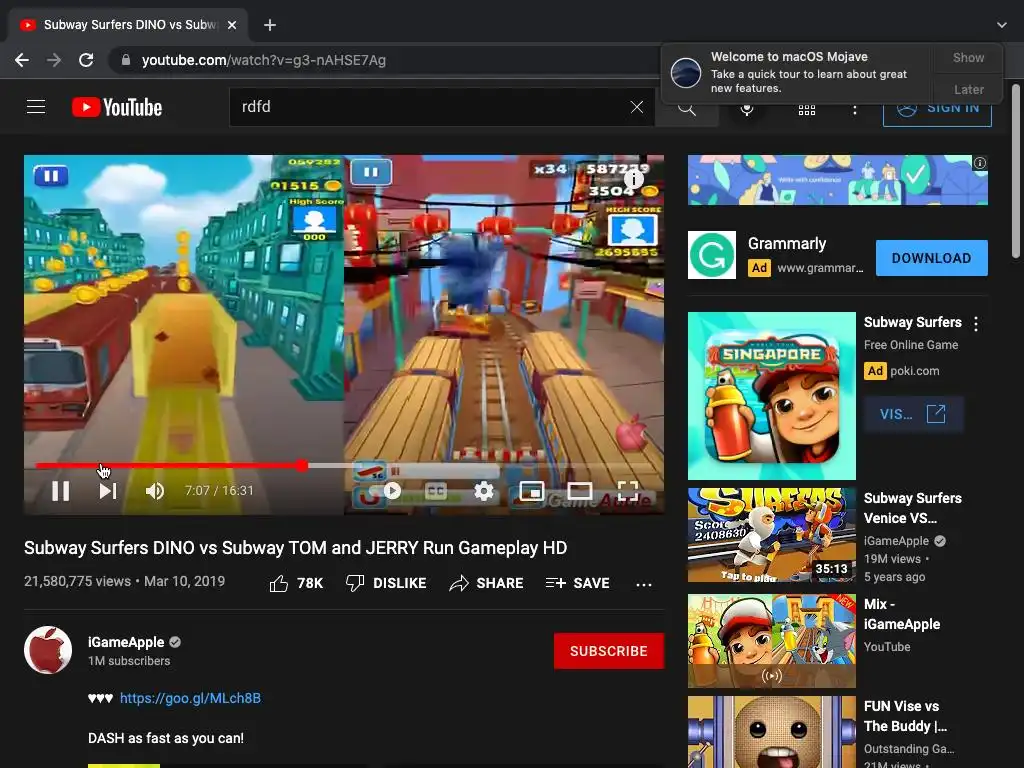Click Show on macOS Mojave notification
1024x768 pixels.
pos(968,57)
